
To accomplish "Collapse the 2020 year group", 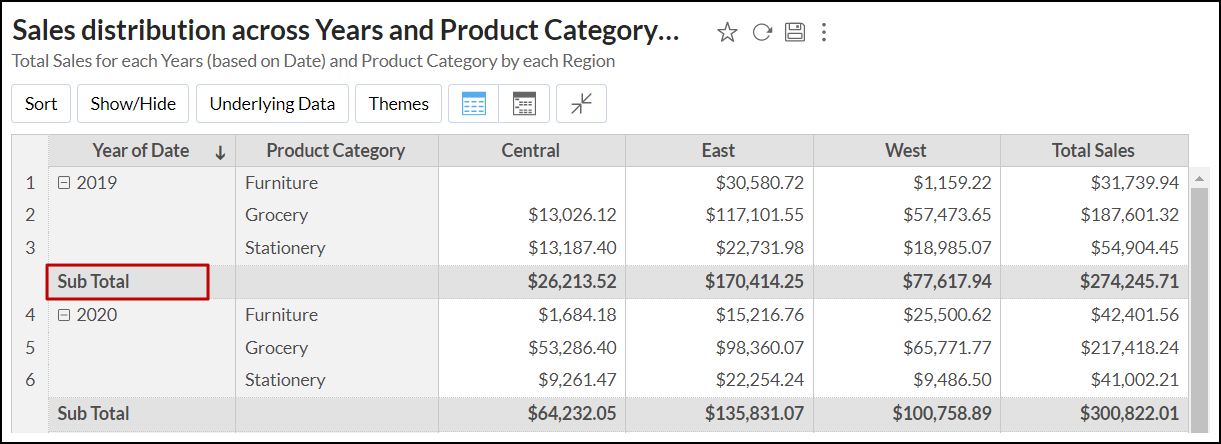I will pyautogui.click(x=63, y=315).
